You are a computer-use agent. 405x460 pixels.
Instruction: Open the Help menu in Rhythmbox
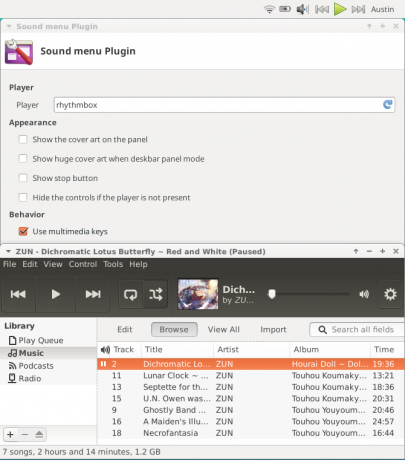tap(138, 264)
